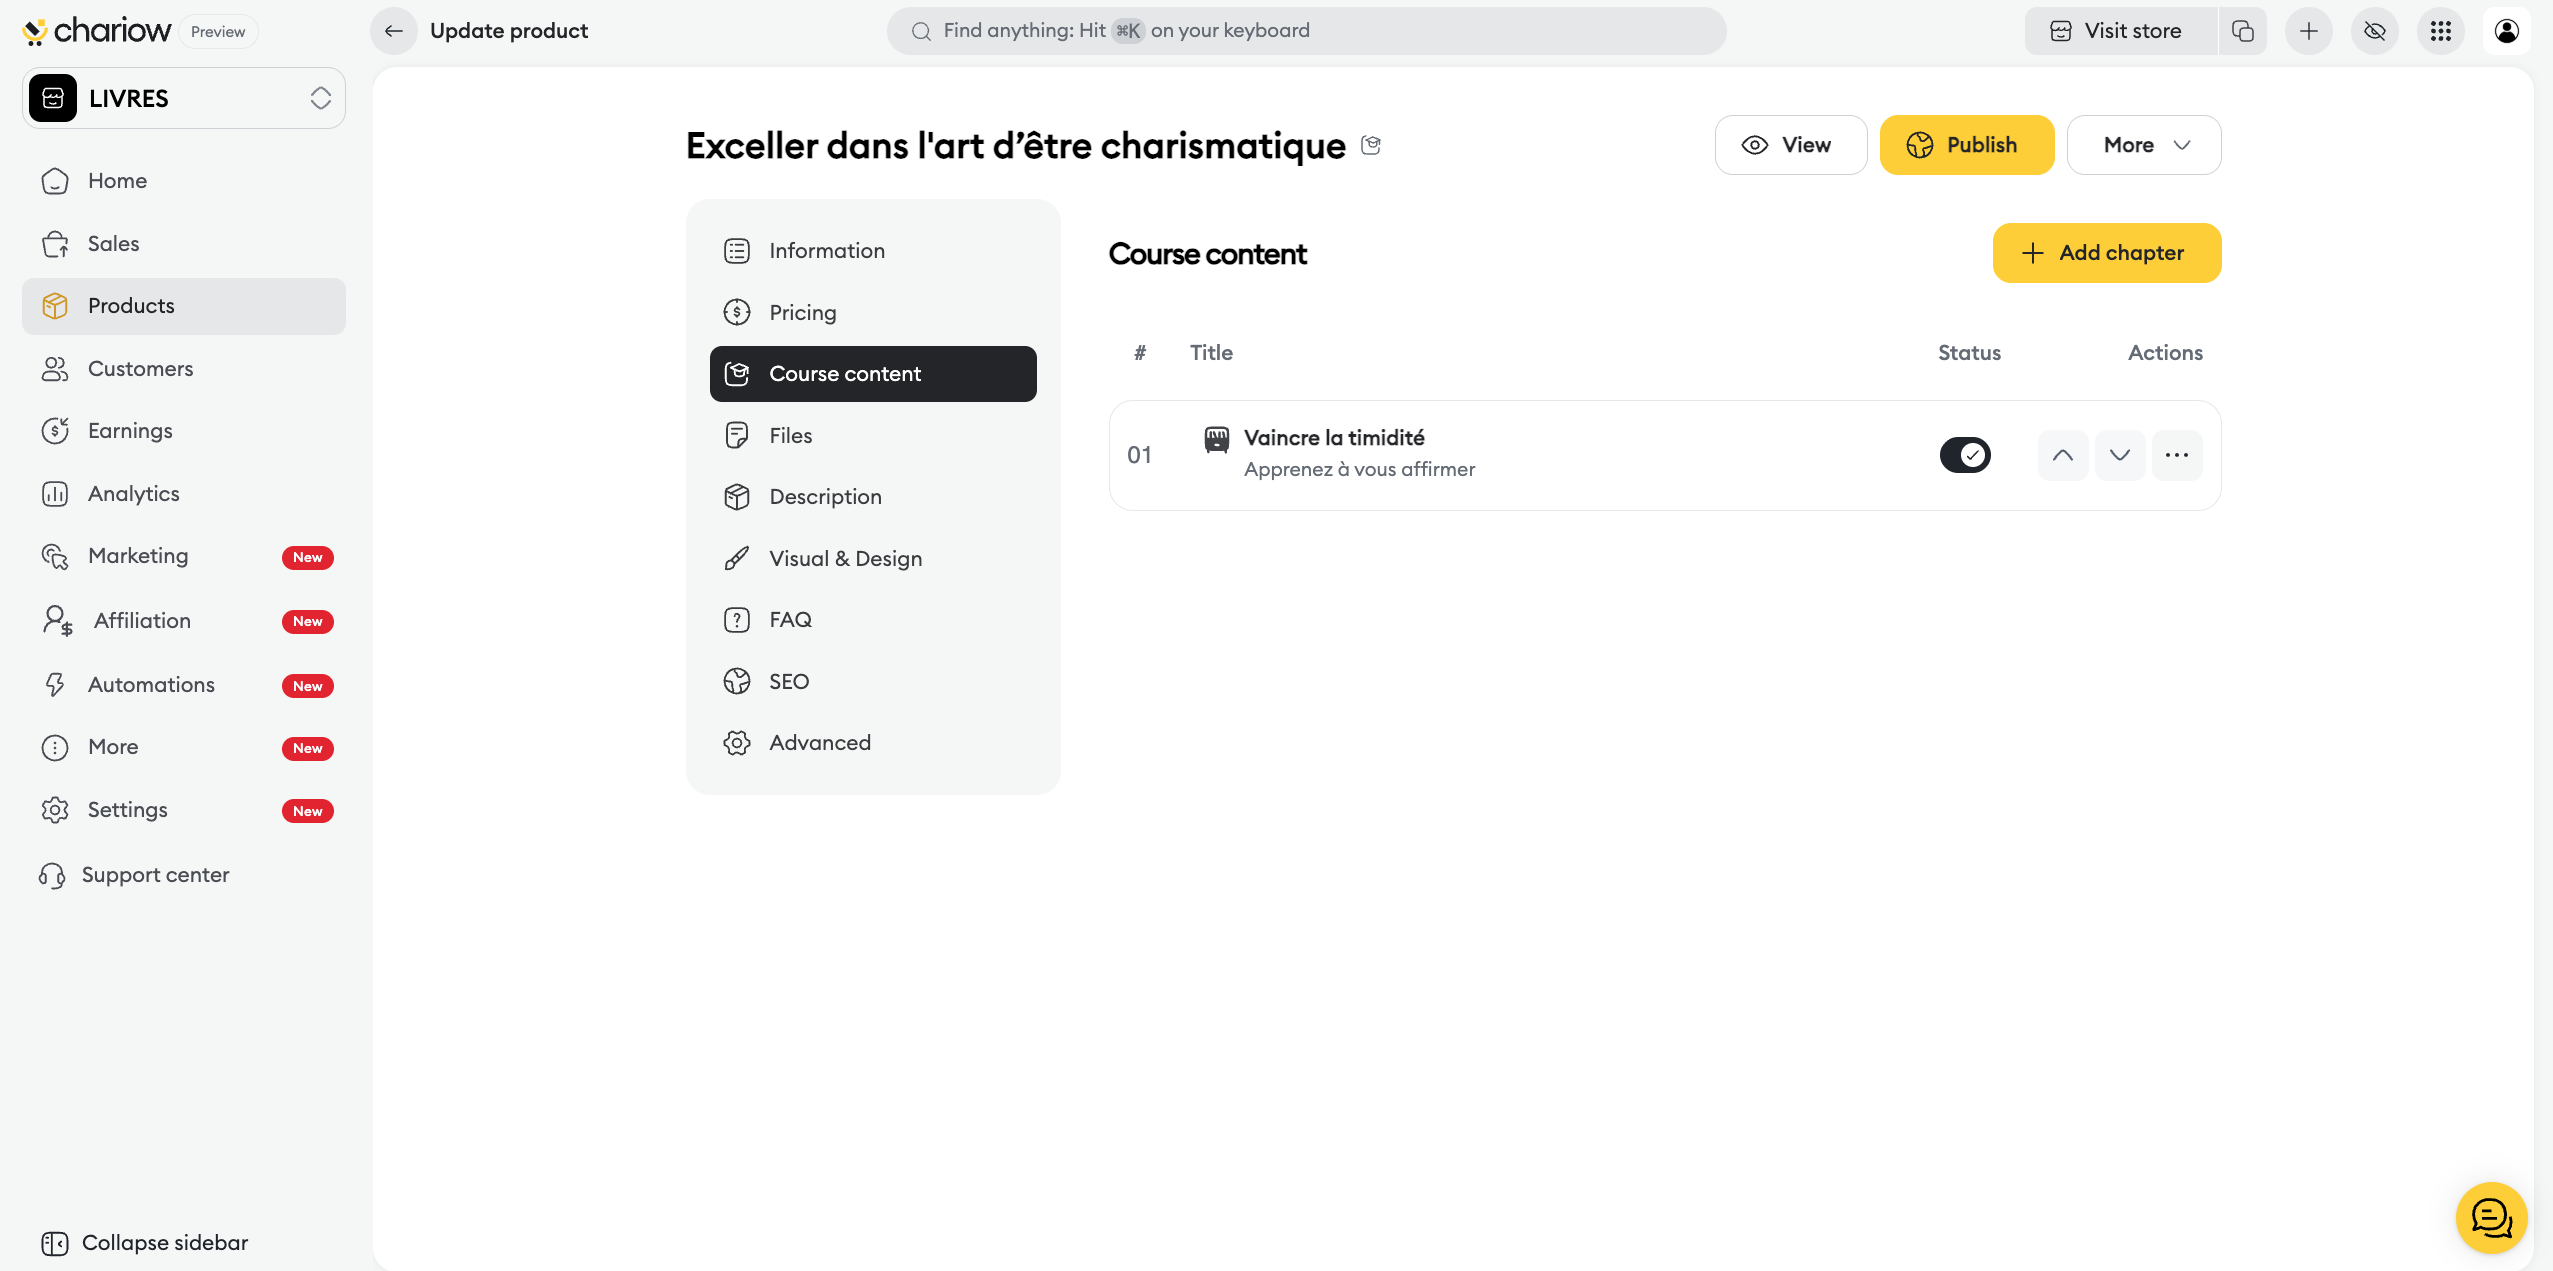
Task: Toggle Vaincre la timidité chapter status
Action: [1965, 455]
